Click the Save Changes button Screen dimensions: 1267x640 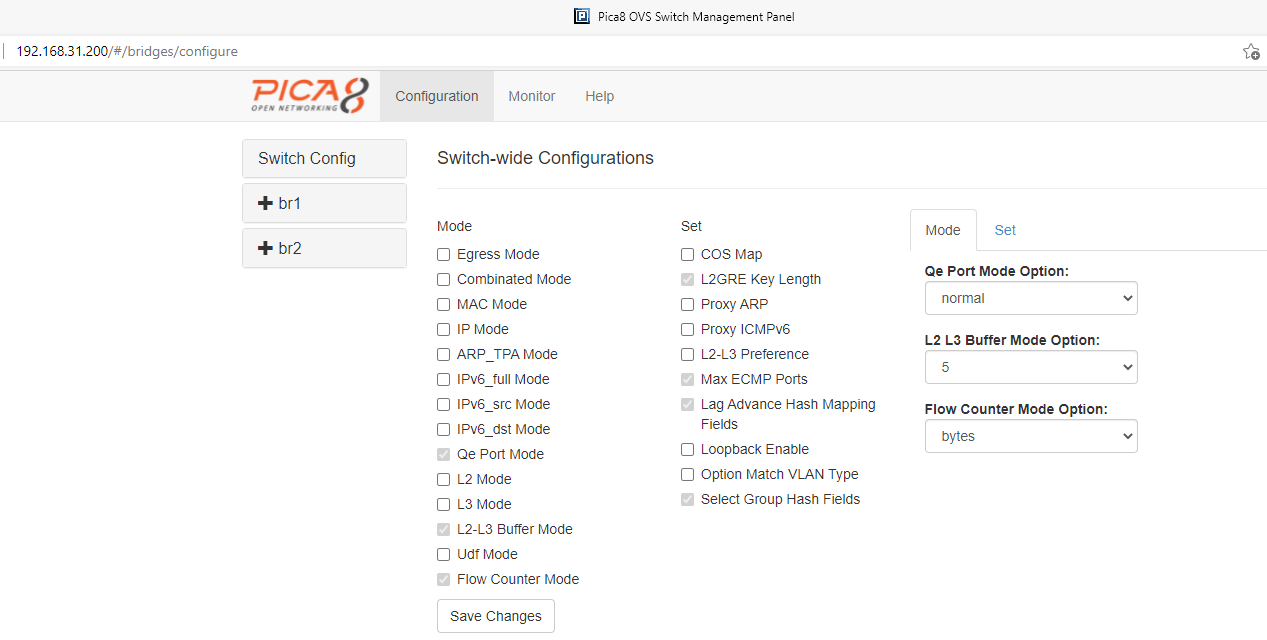click(496, 616)
